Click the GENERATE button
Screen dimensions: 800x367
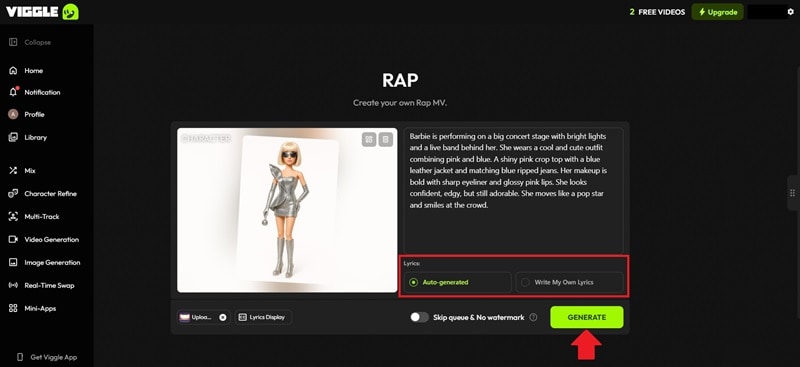[x=587, y=317]
